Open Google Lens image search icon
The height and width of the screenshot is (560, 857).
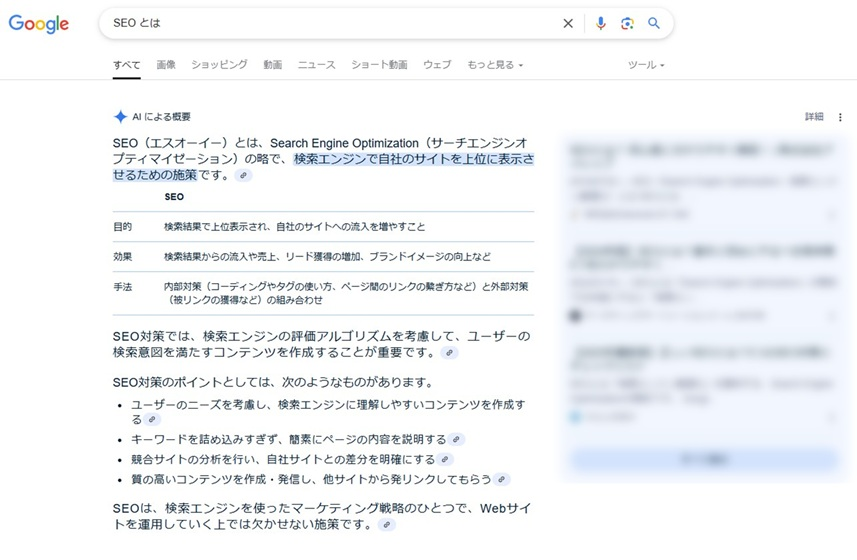627,23
